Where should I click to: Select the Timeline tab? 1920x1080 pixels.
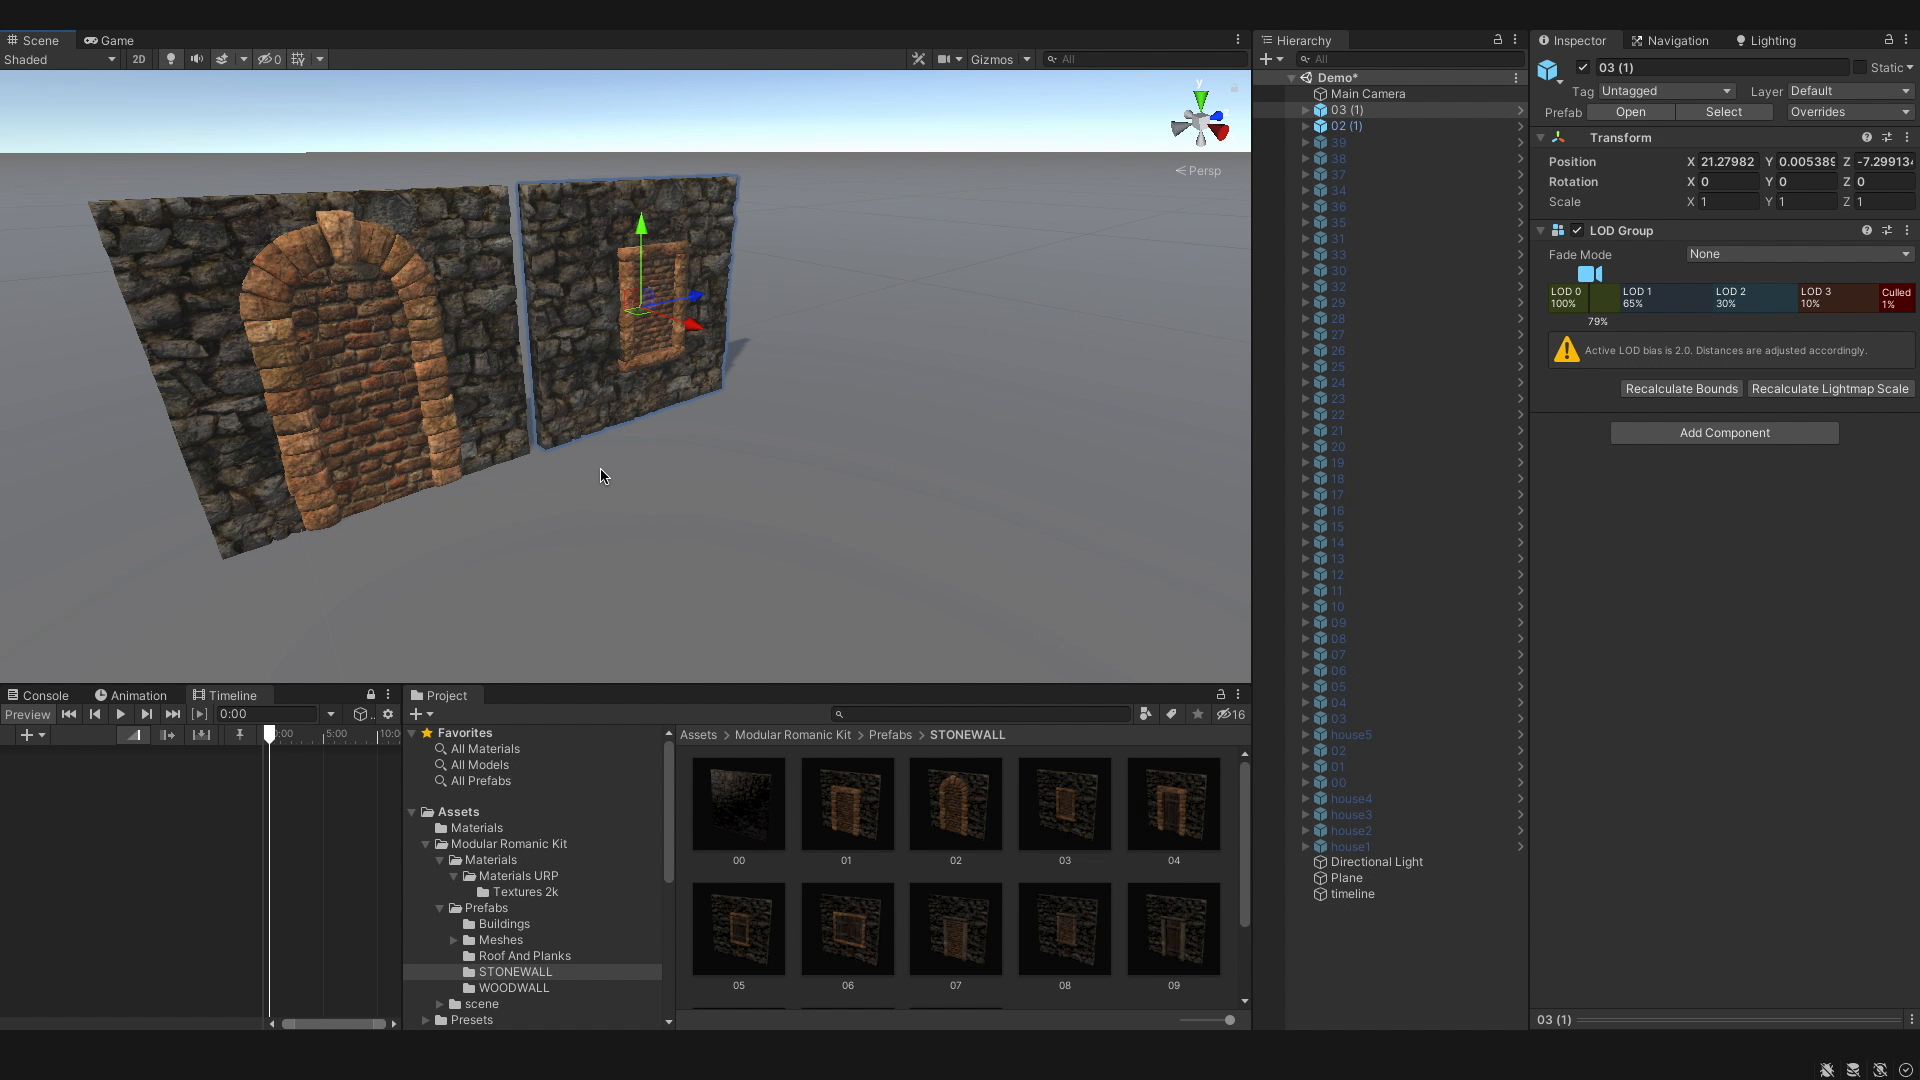(x=225, y=695)
